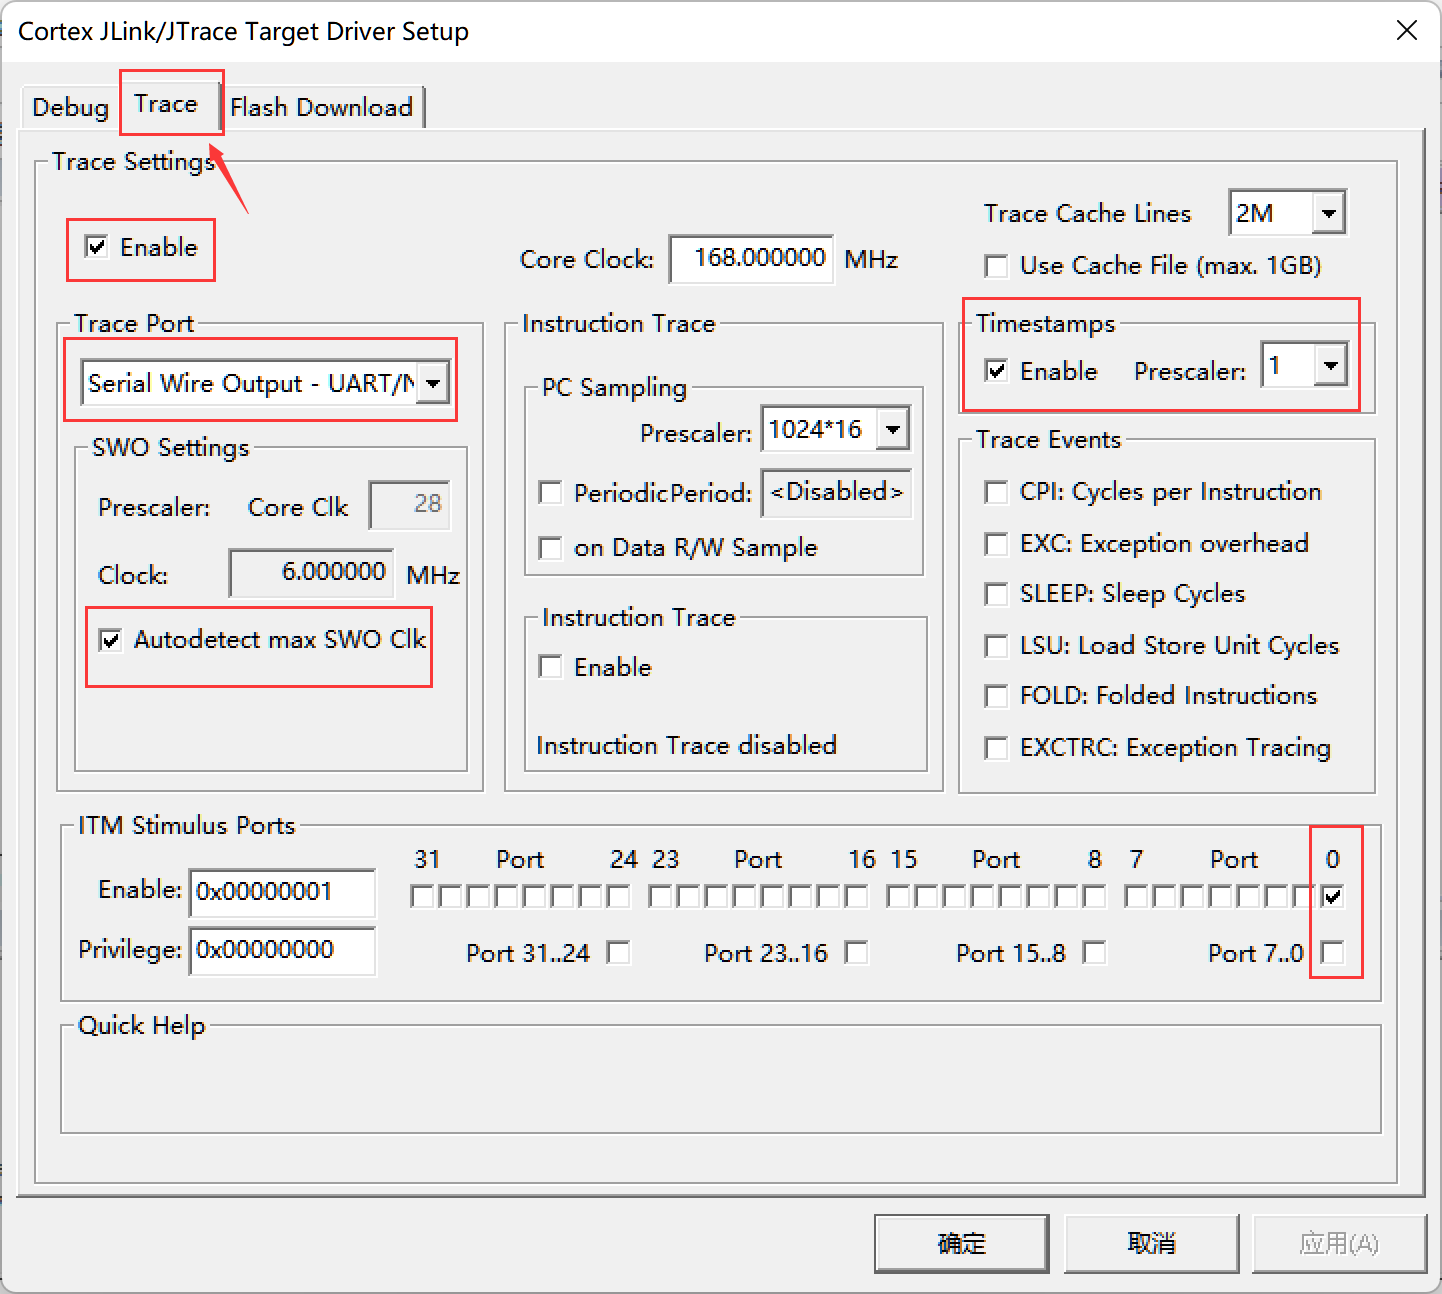The width and height of the screenshot is (1442, 1294).
Task: Check Use Cache File option
Action: coord(996,266)
